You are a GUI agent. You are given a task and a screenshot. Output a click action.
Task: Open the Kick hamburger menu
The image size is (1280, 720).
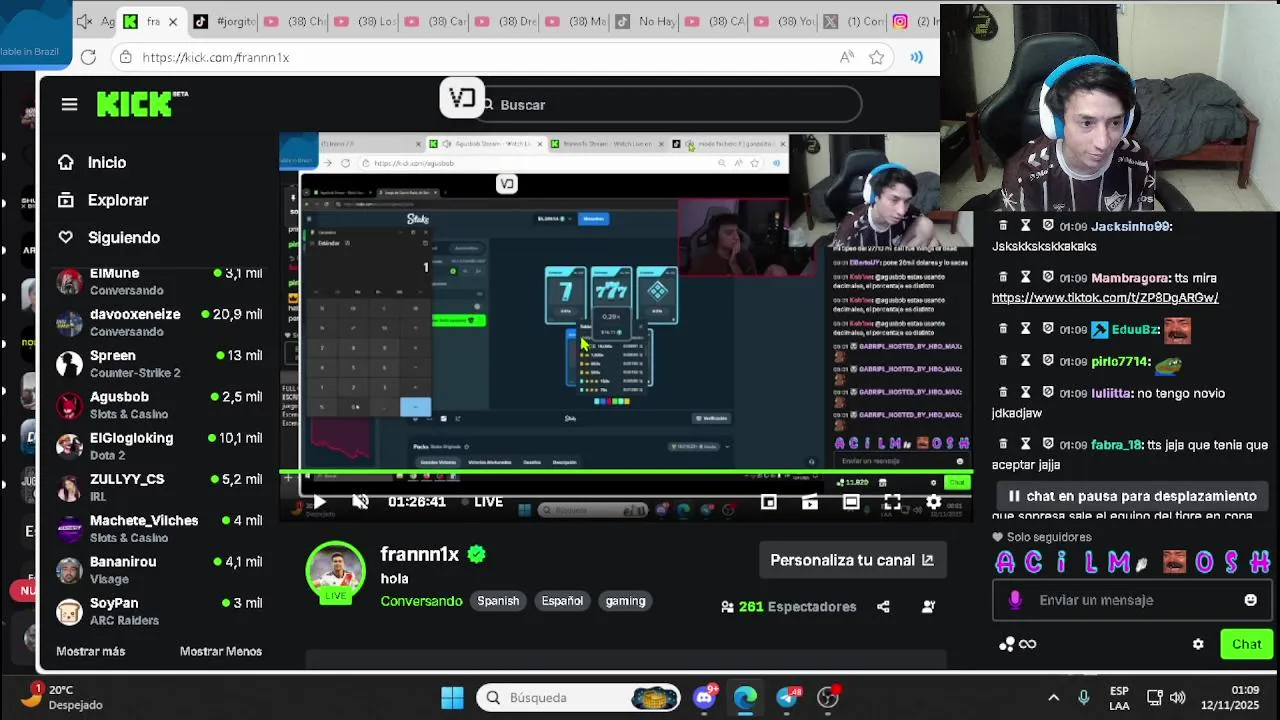click(x=69, y=104)
